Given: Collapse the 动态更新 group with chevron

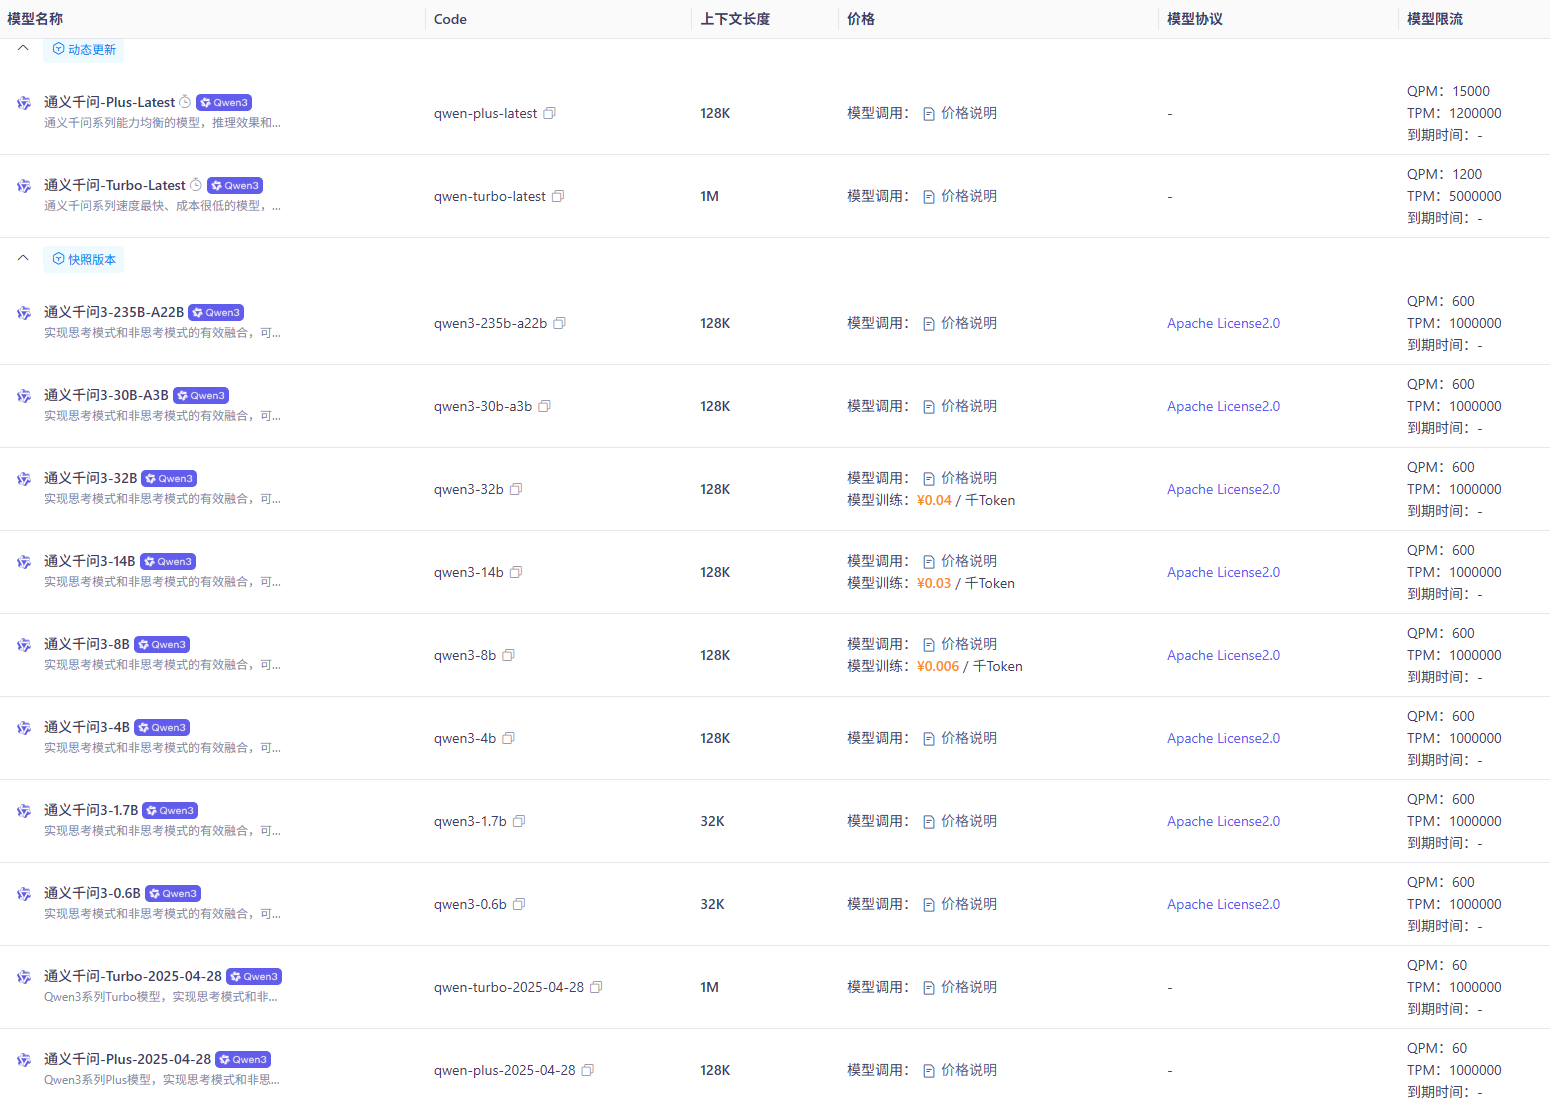Looking at the screenshot, I should (23, 48).
